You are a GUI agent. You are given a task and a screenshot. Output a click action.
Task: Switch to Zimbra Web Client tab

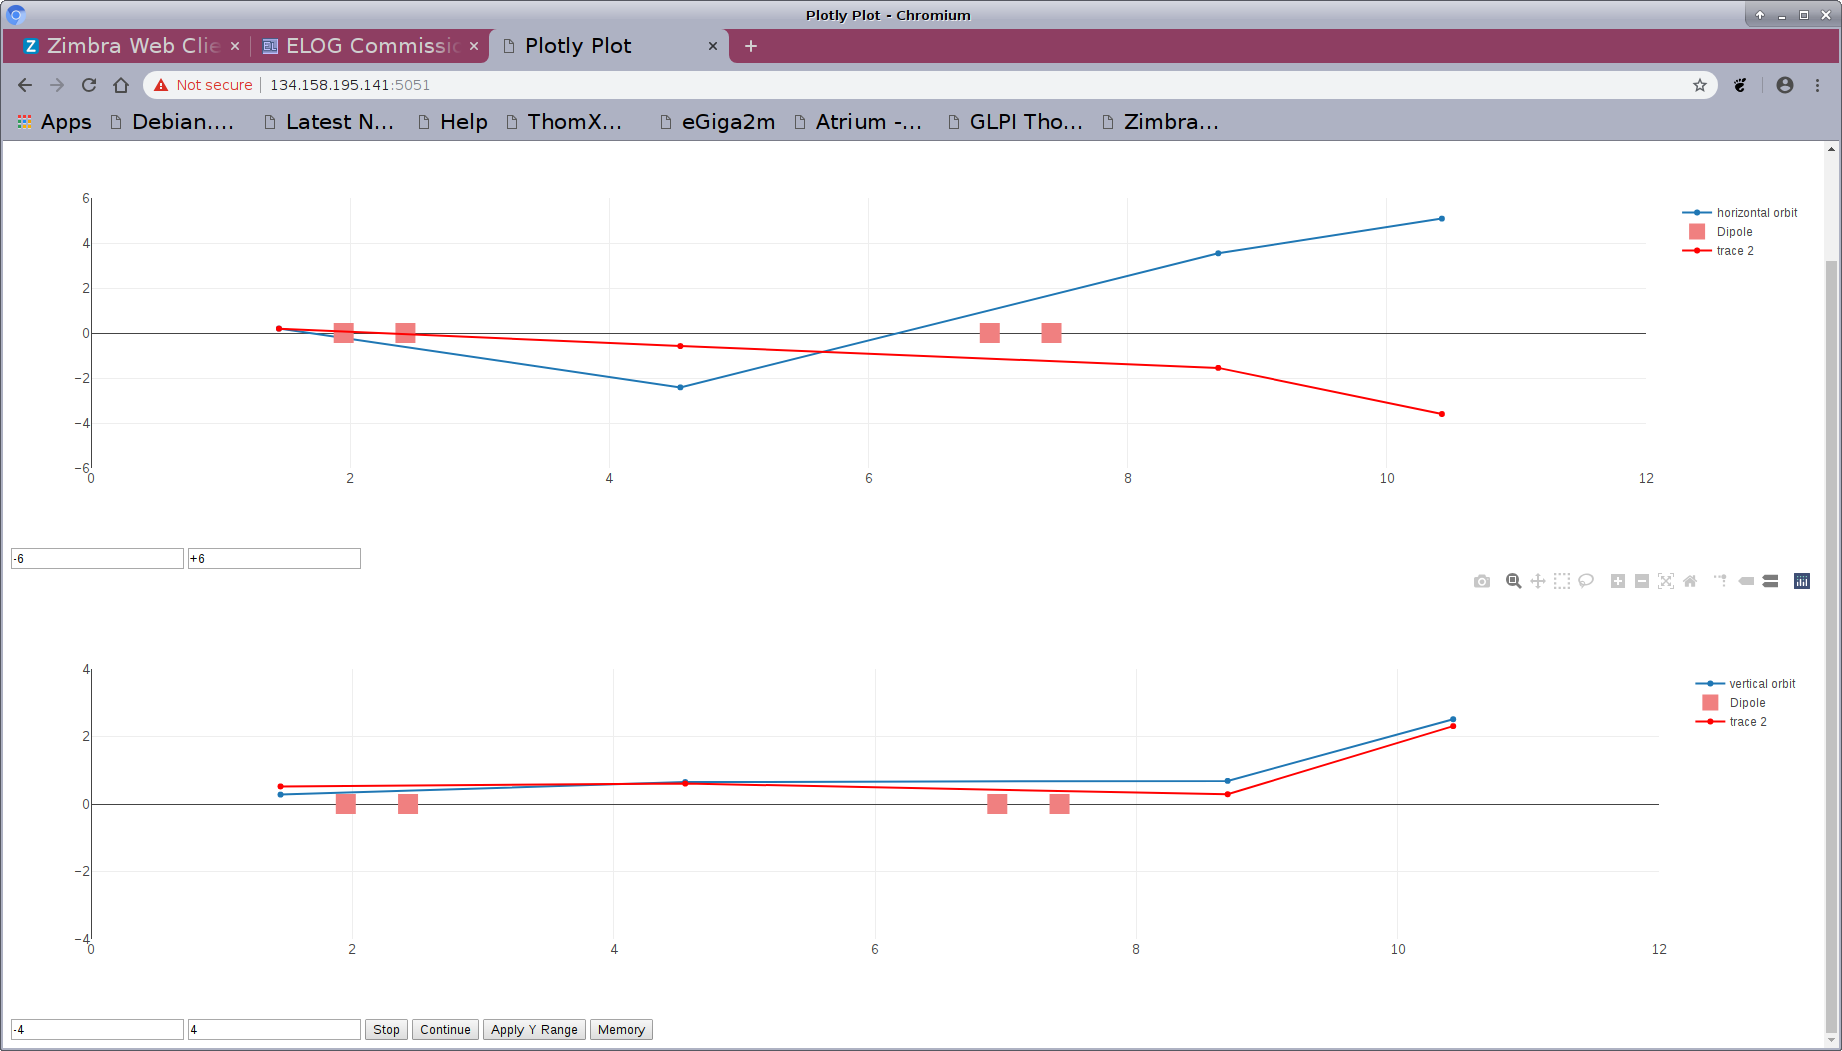point(132,46)
